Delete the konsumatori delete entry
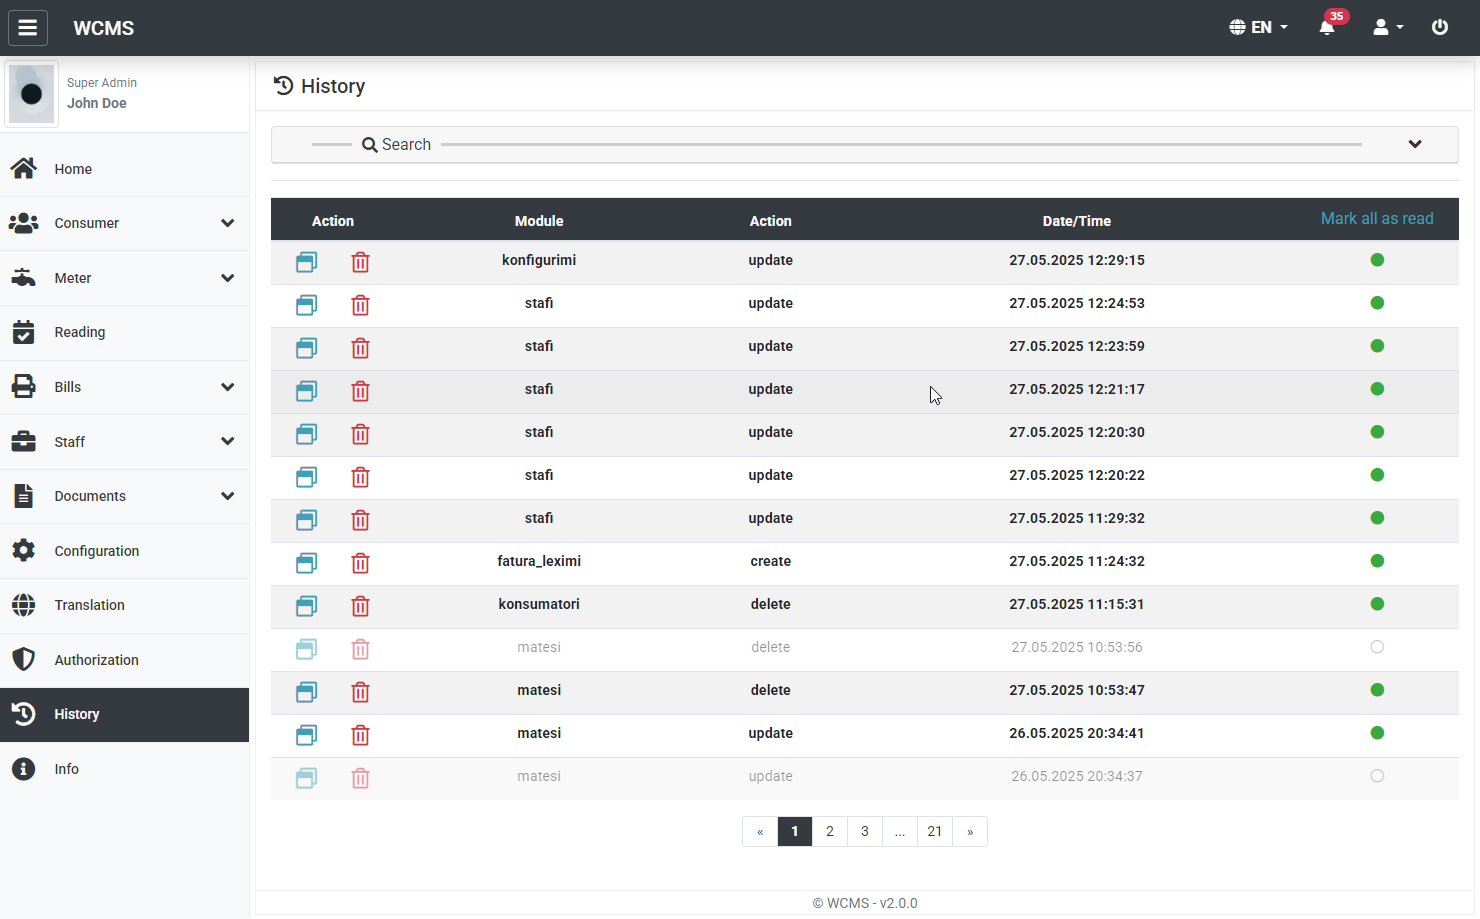 pyautogui.click(x=360, y=606)
